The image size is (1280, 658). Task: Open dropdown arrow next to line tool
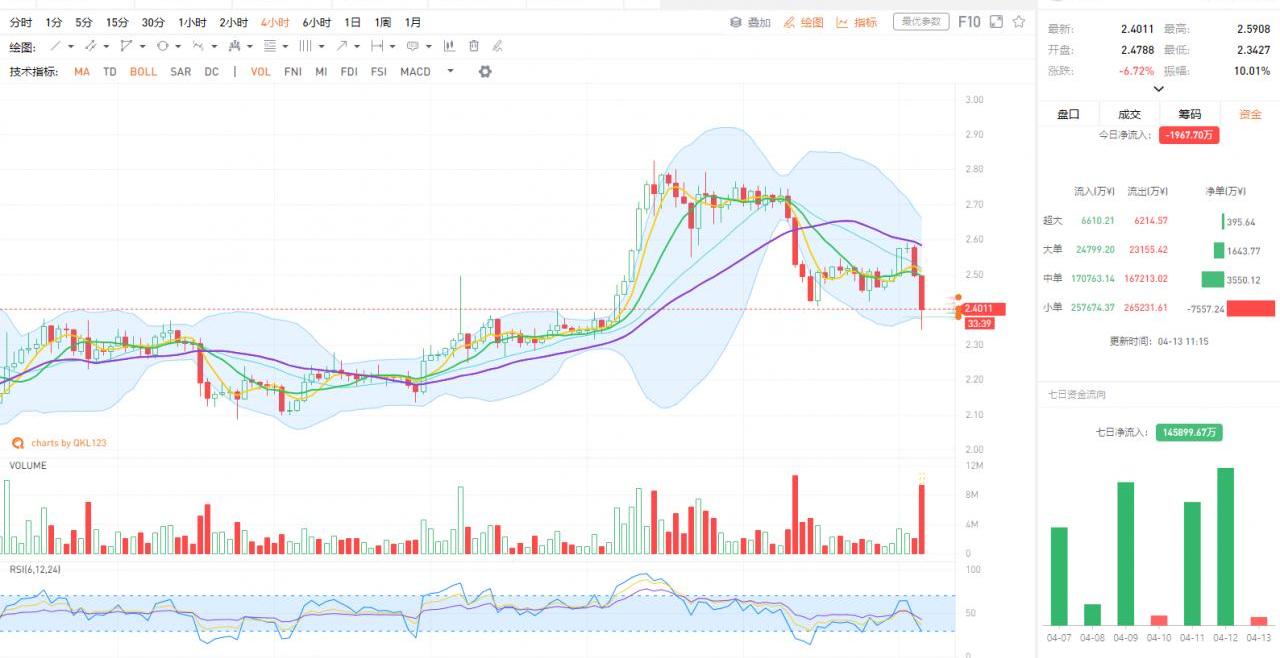pos(71,46)
